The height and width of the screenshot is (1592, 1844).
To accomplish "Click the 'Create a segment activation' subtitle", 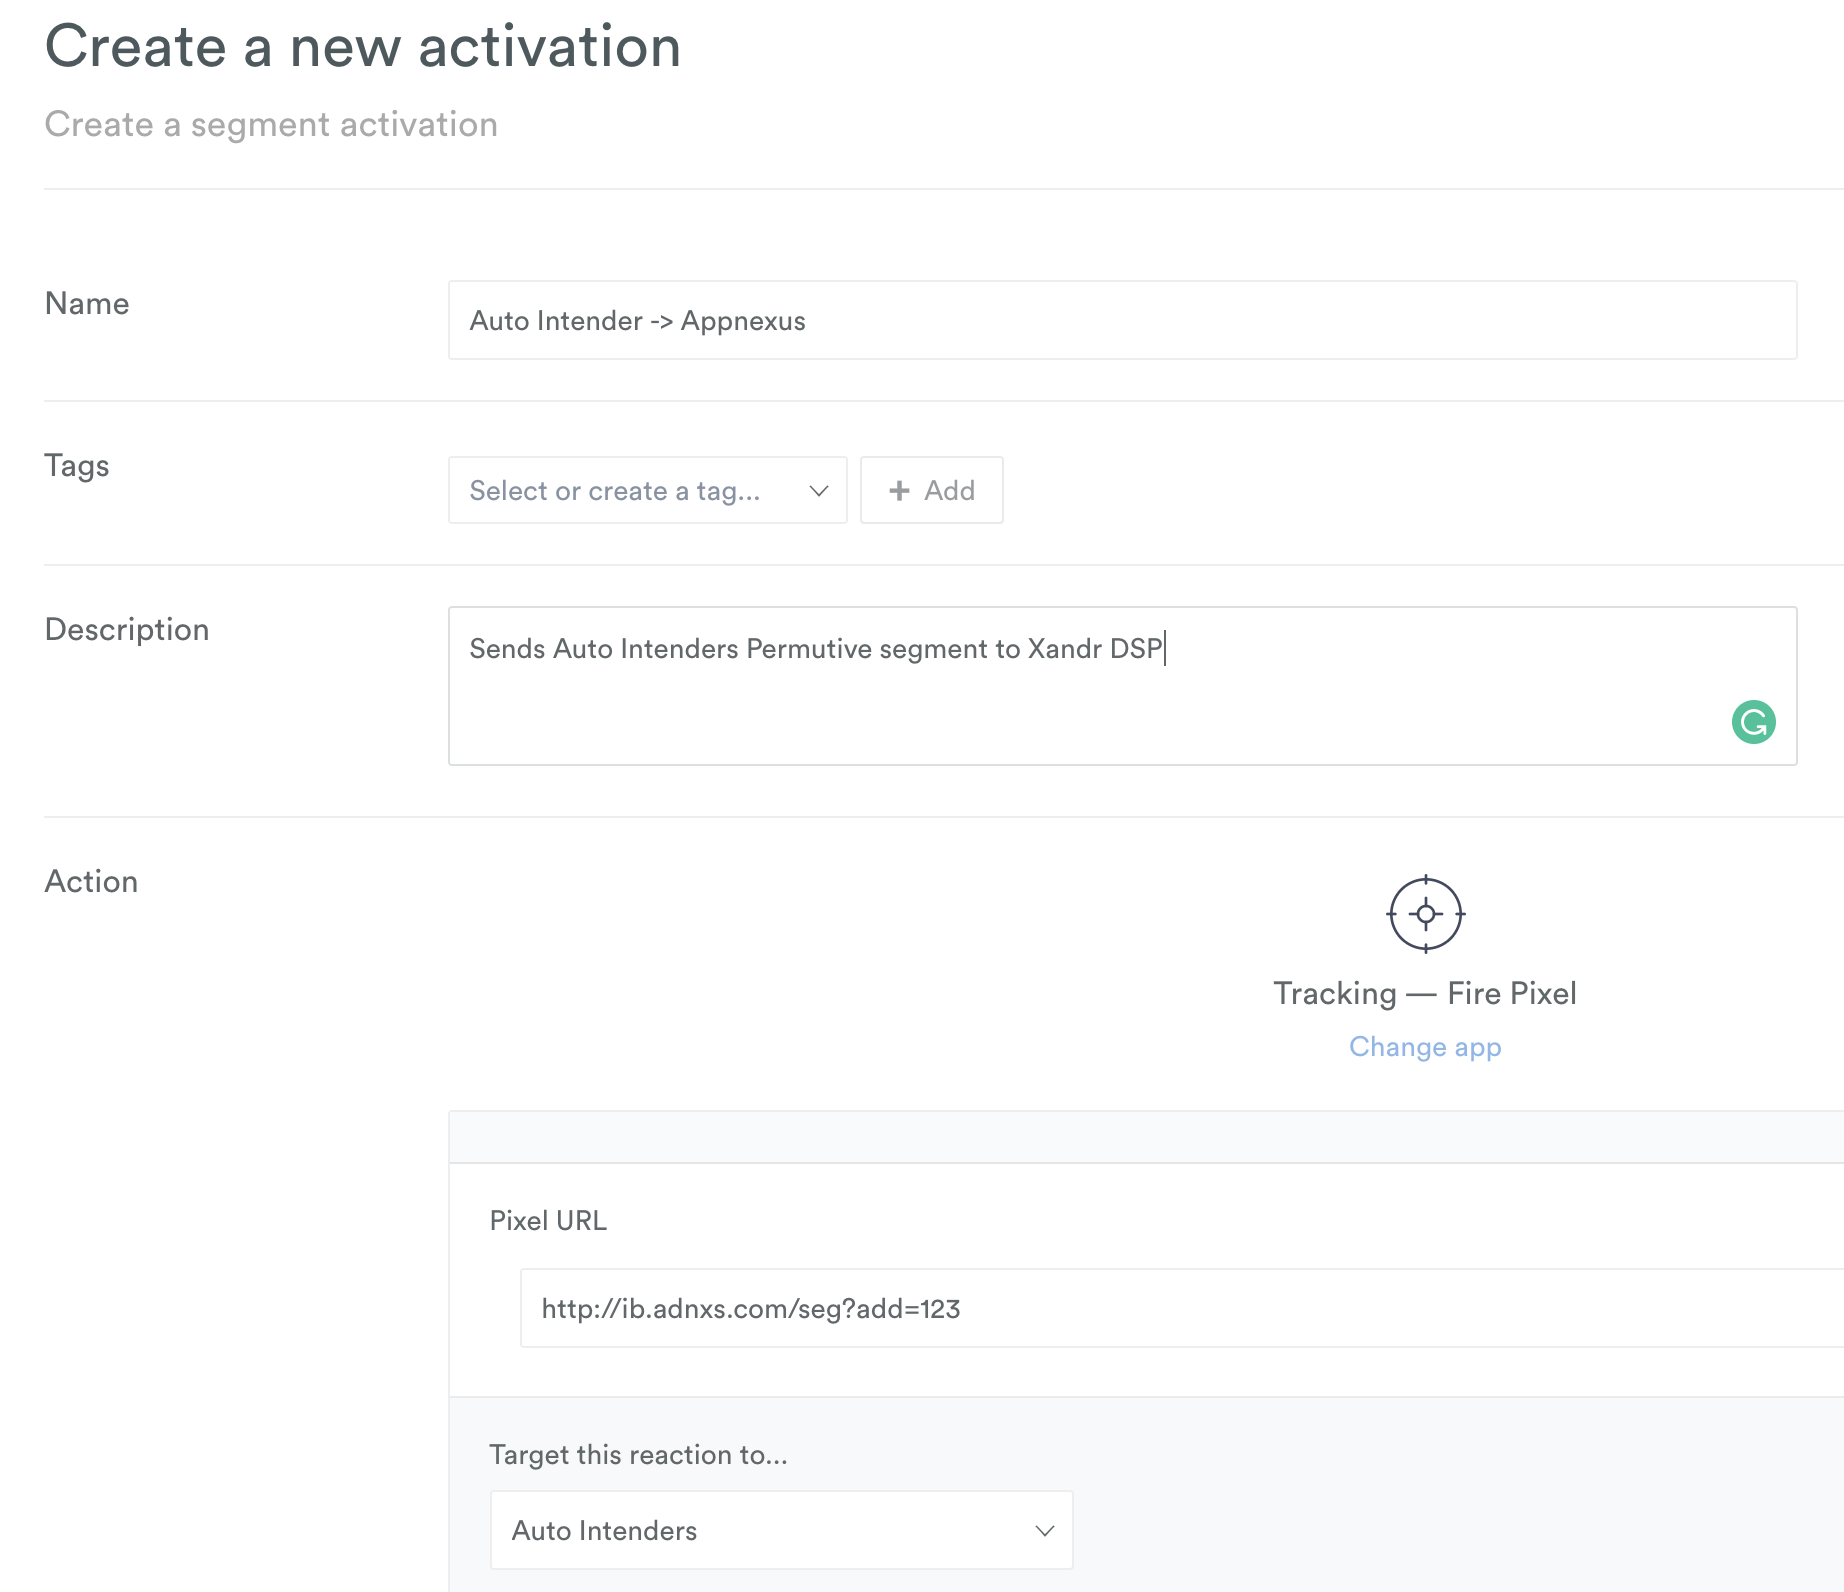I will [x=271, y=124].
